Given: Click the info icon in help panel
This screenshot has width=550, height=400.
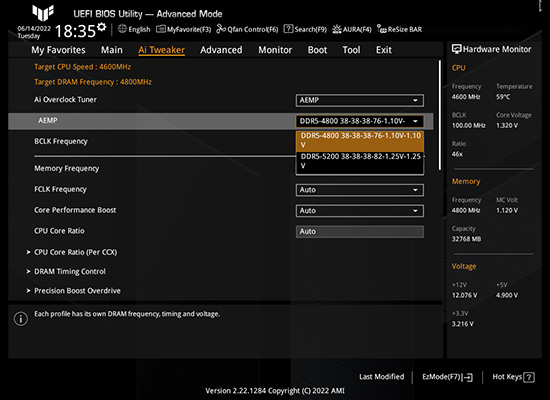Looking at the screenshot, I should (x=21, y=319).
